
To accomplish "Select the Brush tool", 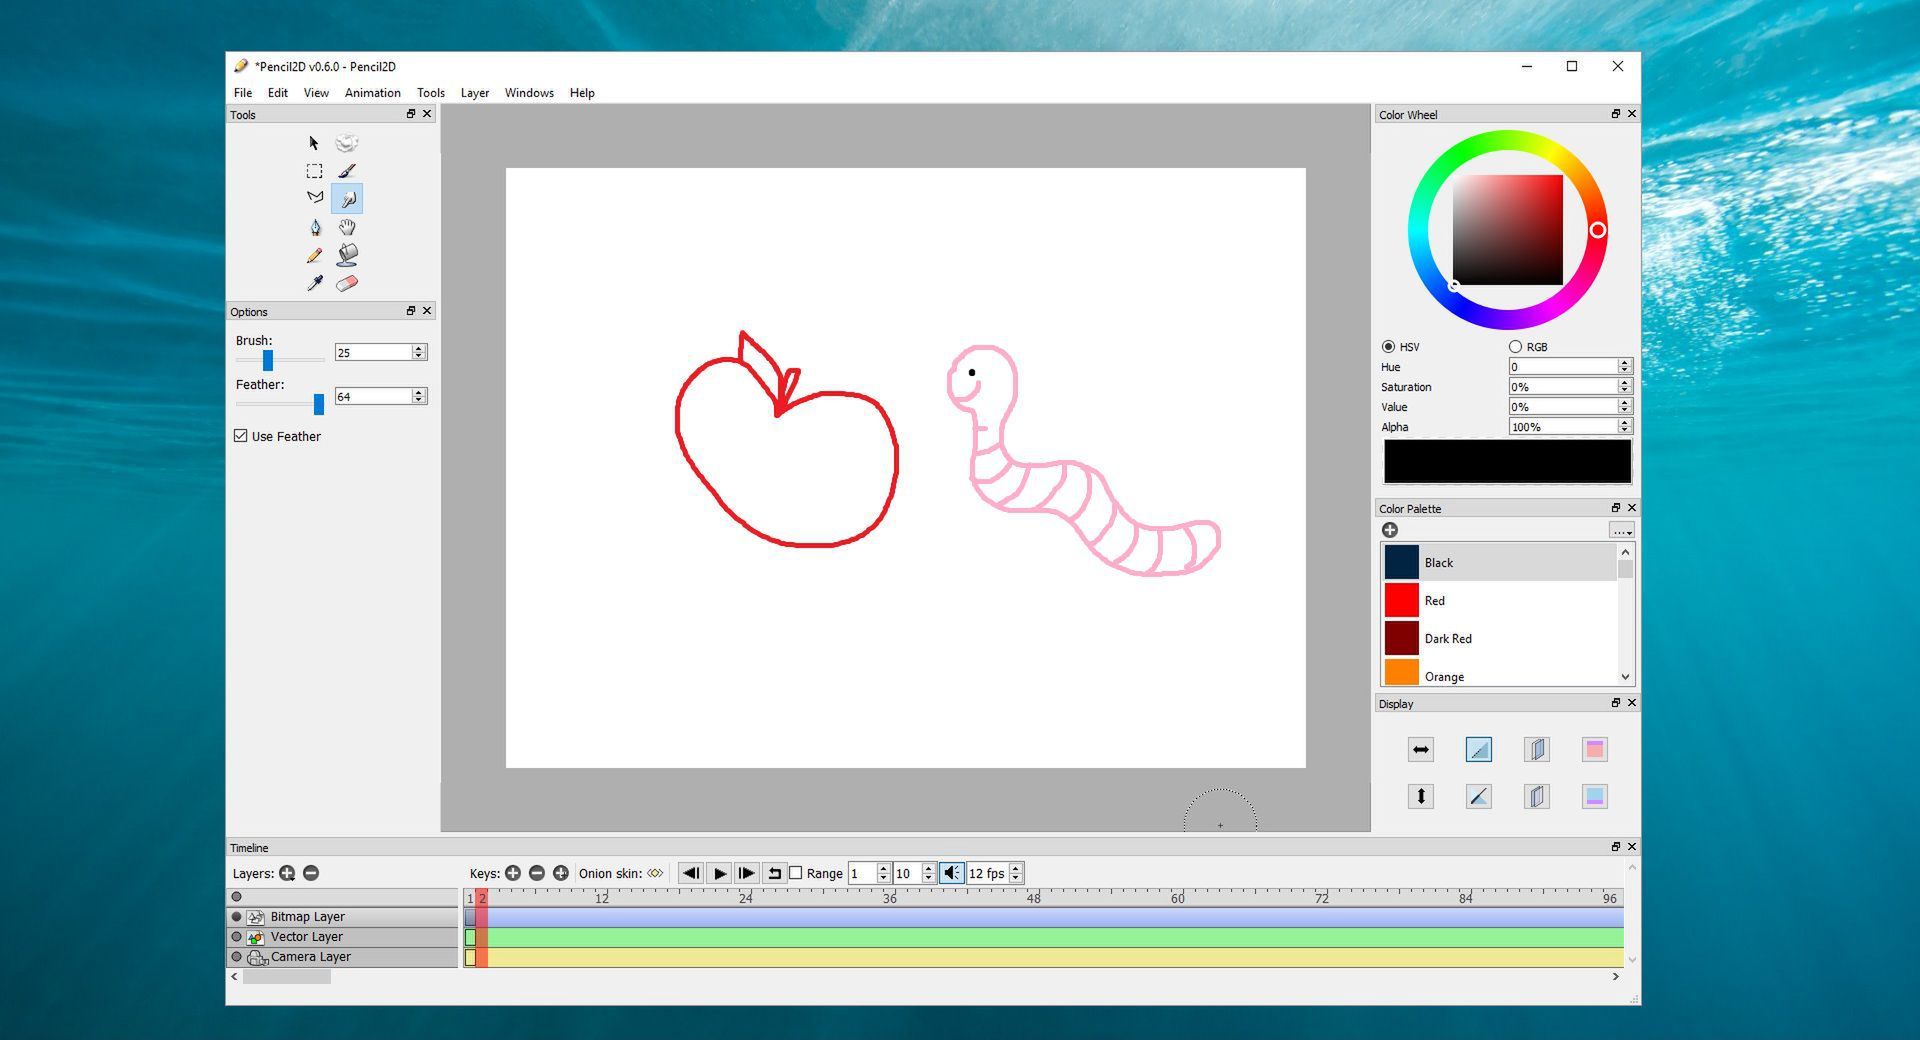I will click(x=347, y=170).
